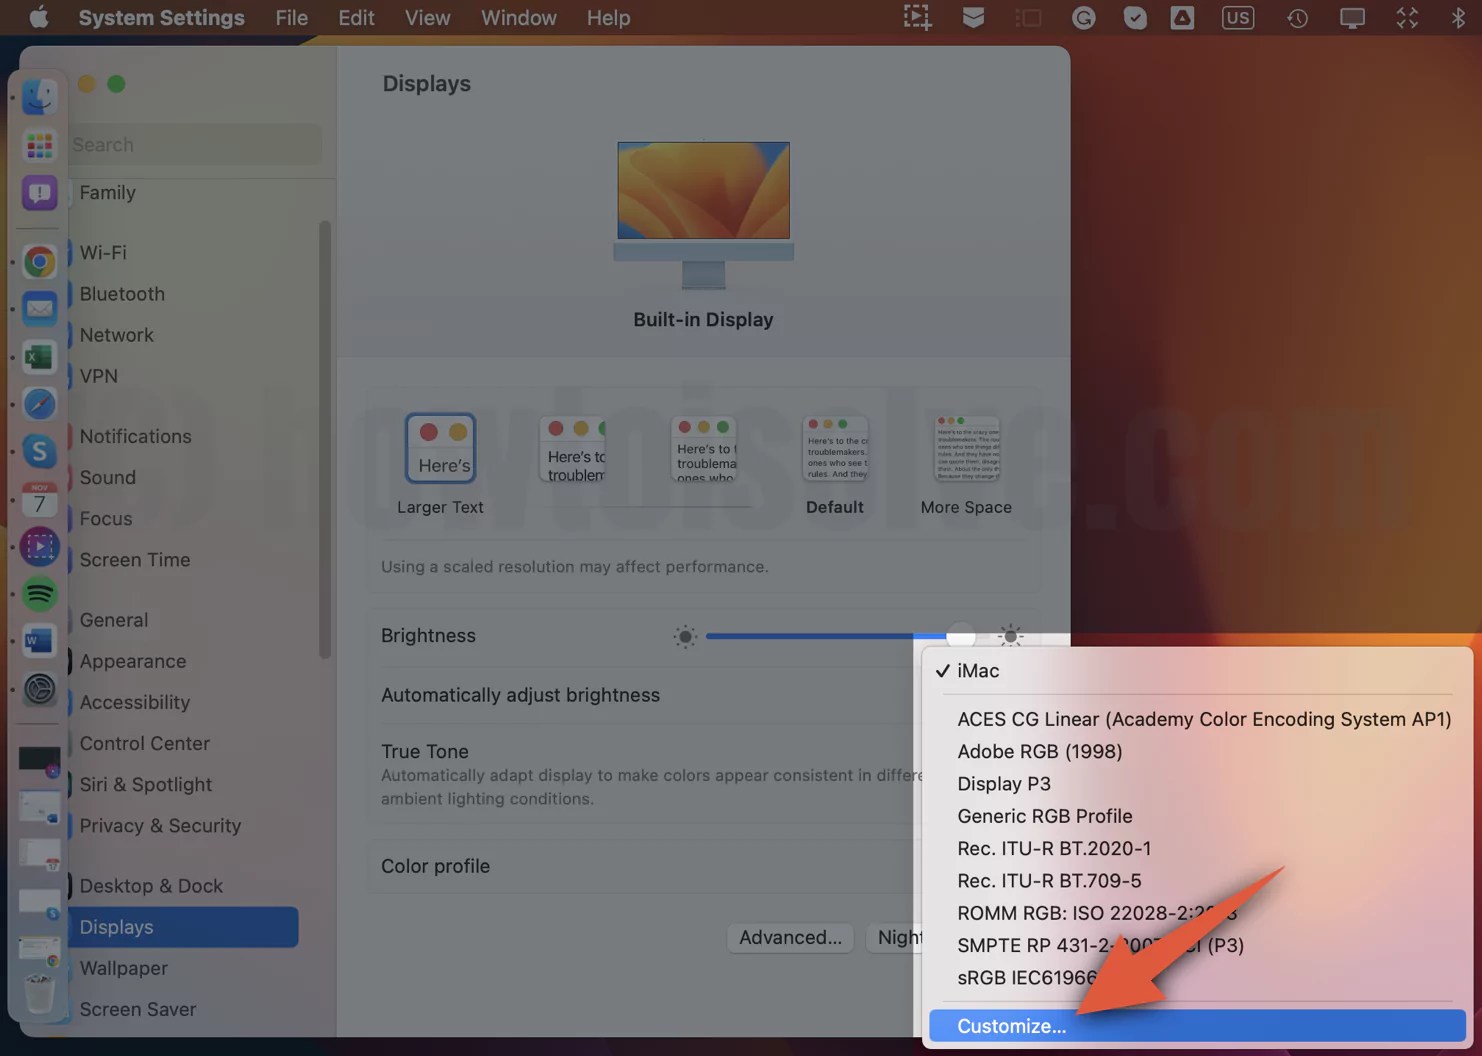Pick Adobe RGB (1998) profile

pyautogui.click(x=1040, y=751)
